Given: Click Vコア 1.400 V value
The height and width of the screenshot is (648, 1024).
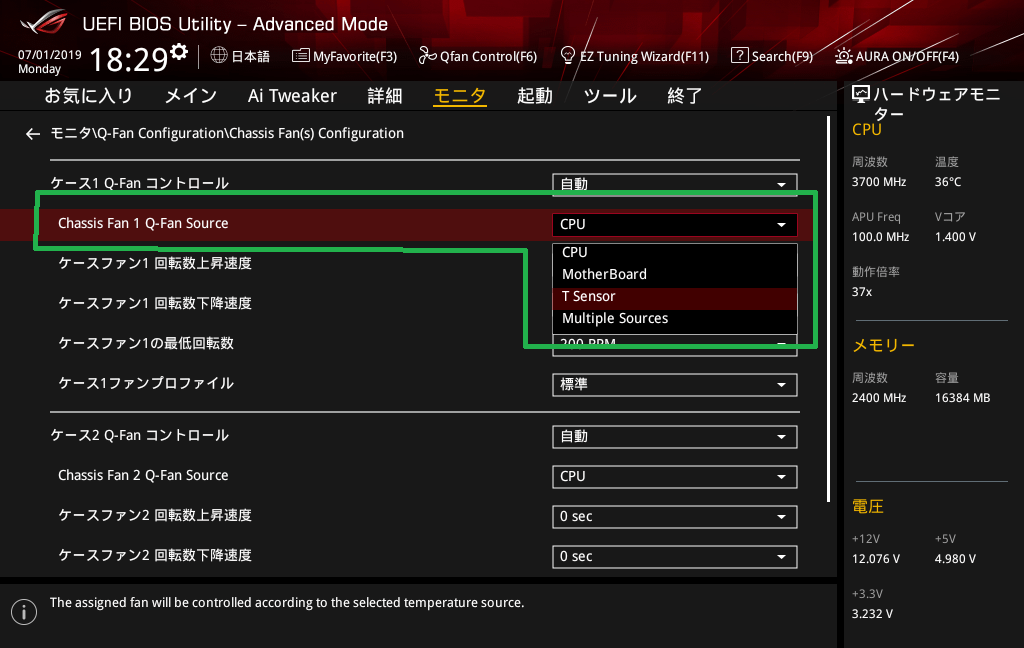Looking at the screenshot, I should point(955,236).
